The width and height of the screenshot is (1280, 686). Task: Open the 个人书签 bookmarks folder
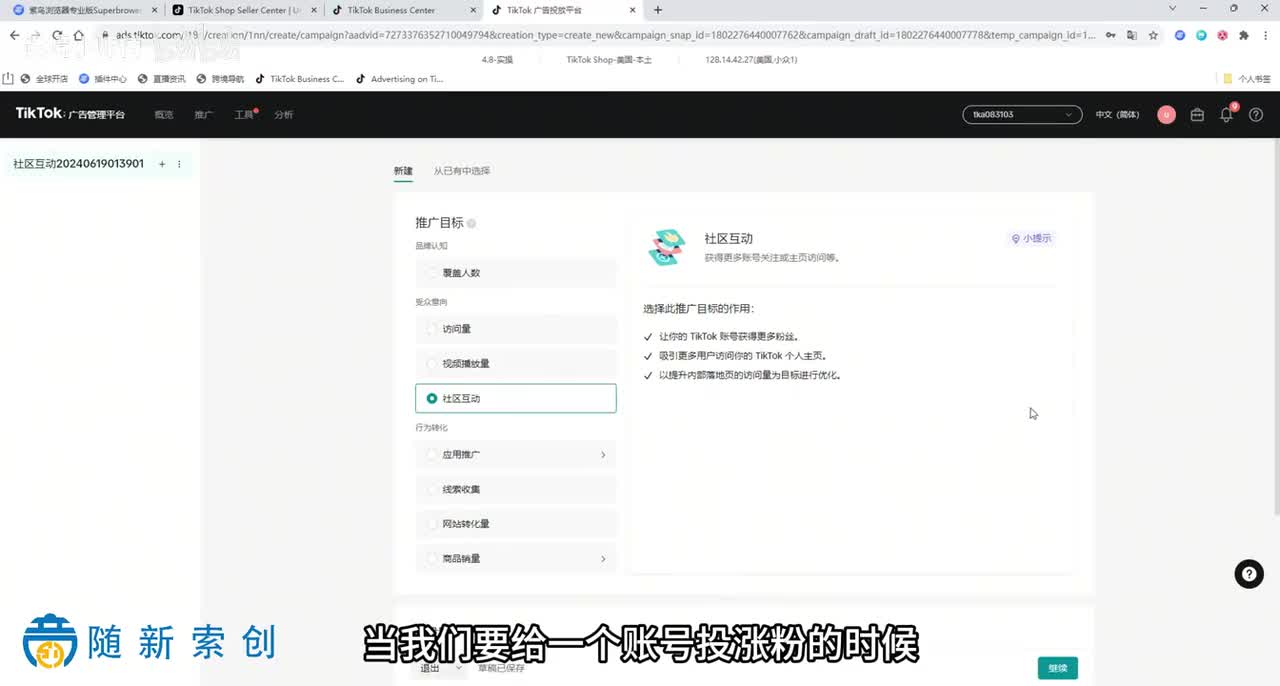pyautogui.click(x=1247, y=79)
